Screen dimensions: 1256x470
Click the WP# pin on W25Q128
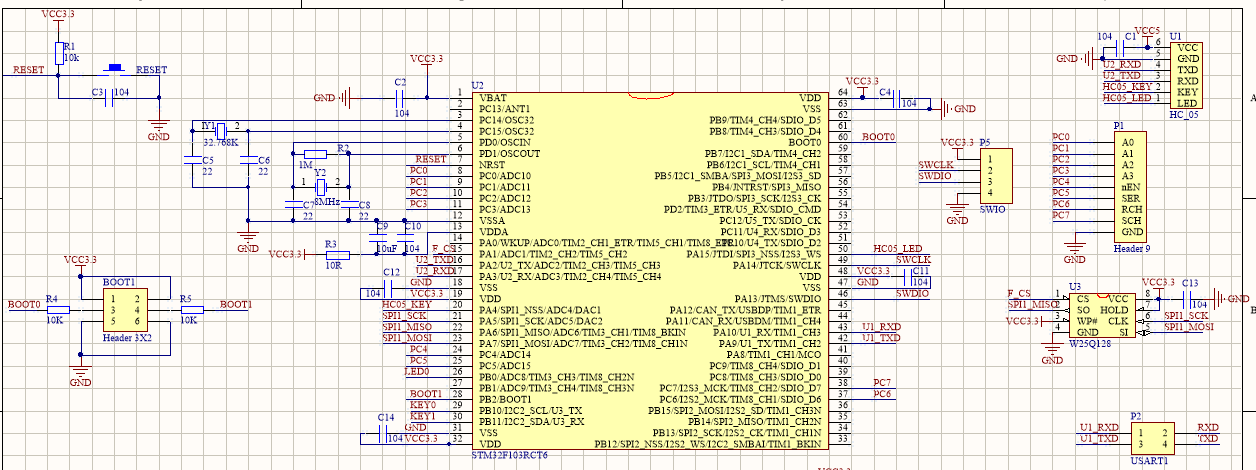click(x=1085, y=320)
